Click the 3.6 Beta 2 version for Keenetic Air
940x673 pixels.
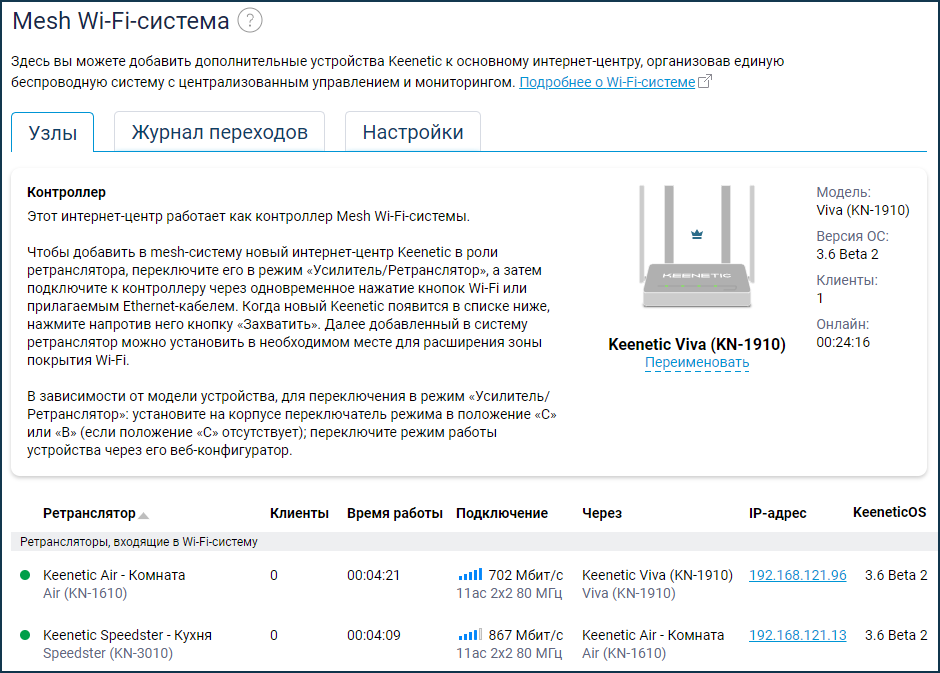[896, 575]
